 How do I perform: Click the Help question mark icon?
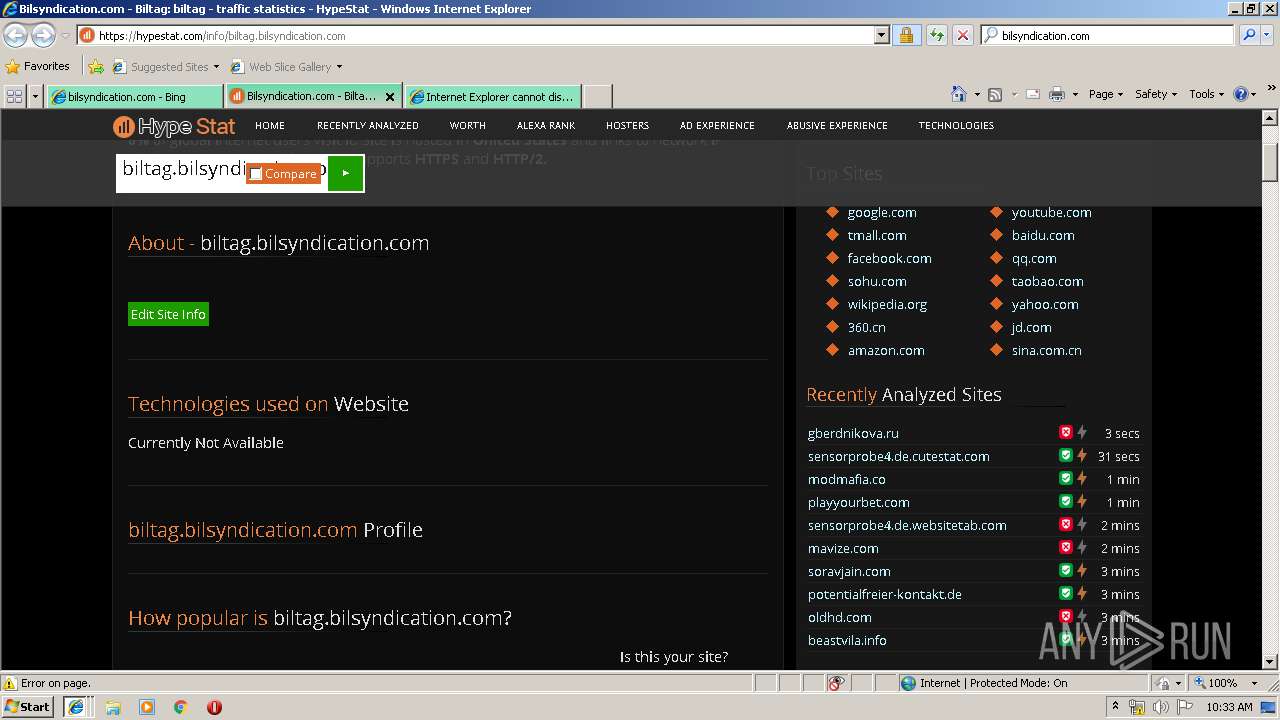[1241, 94]
